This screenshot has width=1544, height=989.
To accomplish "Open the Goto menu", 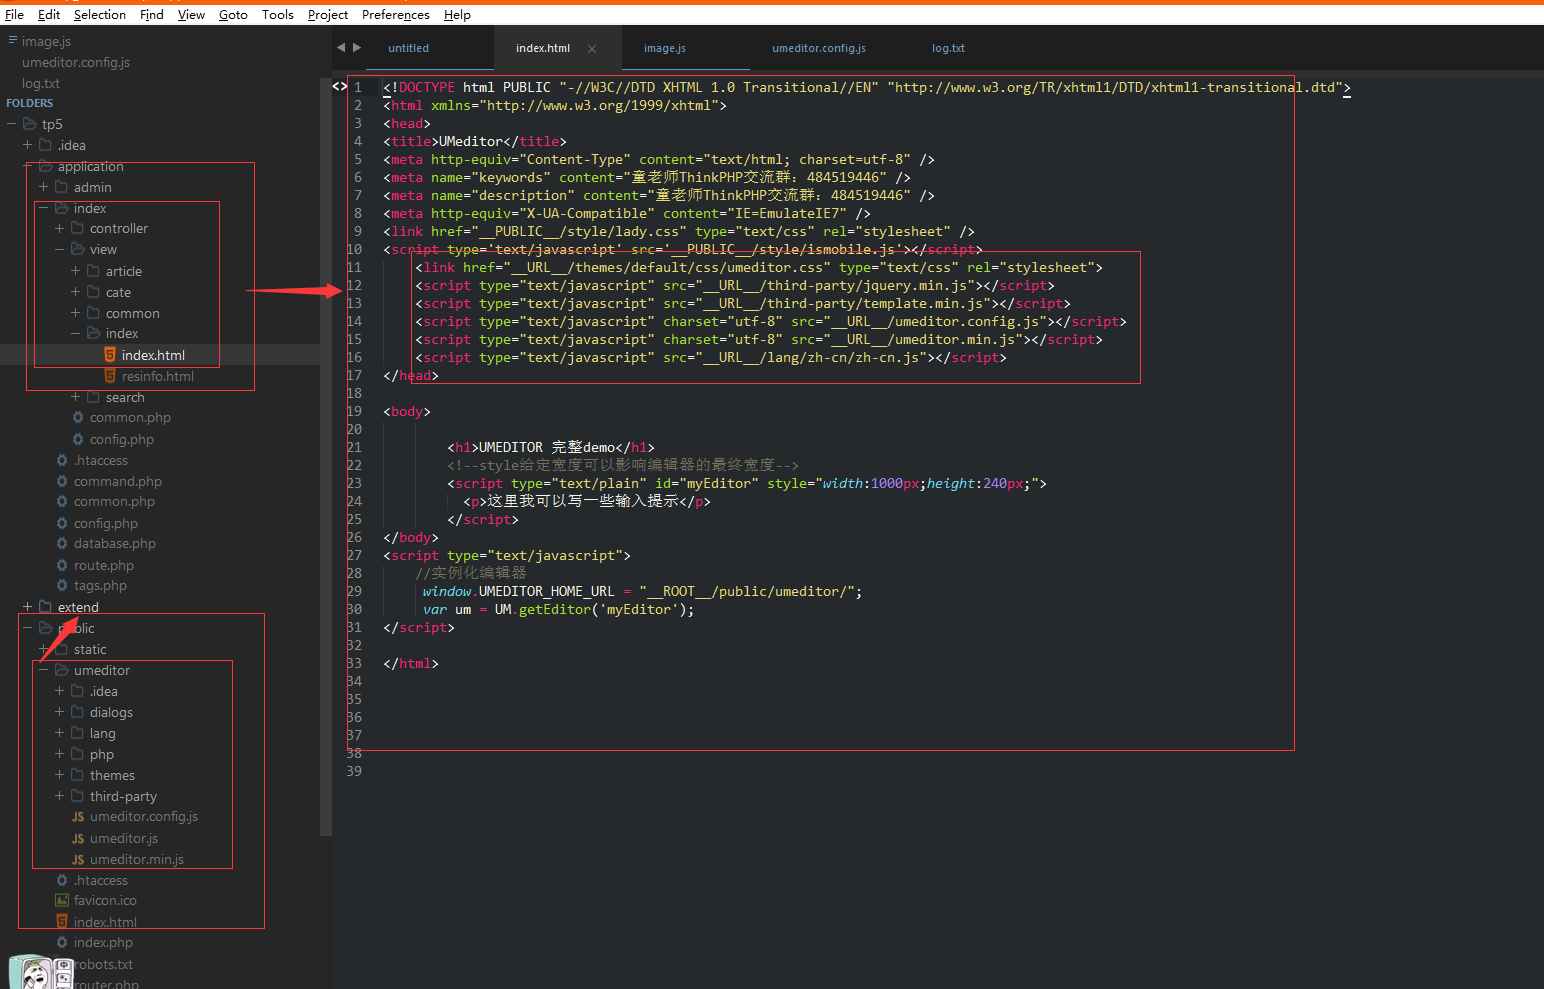I will (x=233, y=15).
